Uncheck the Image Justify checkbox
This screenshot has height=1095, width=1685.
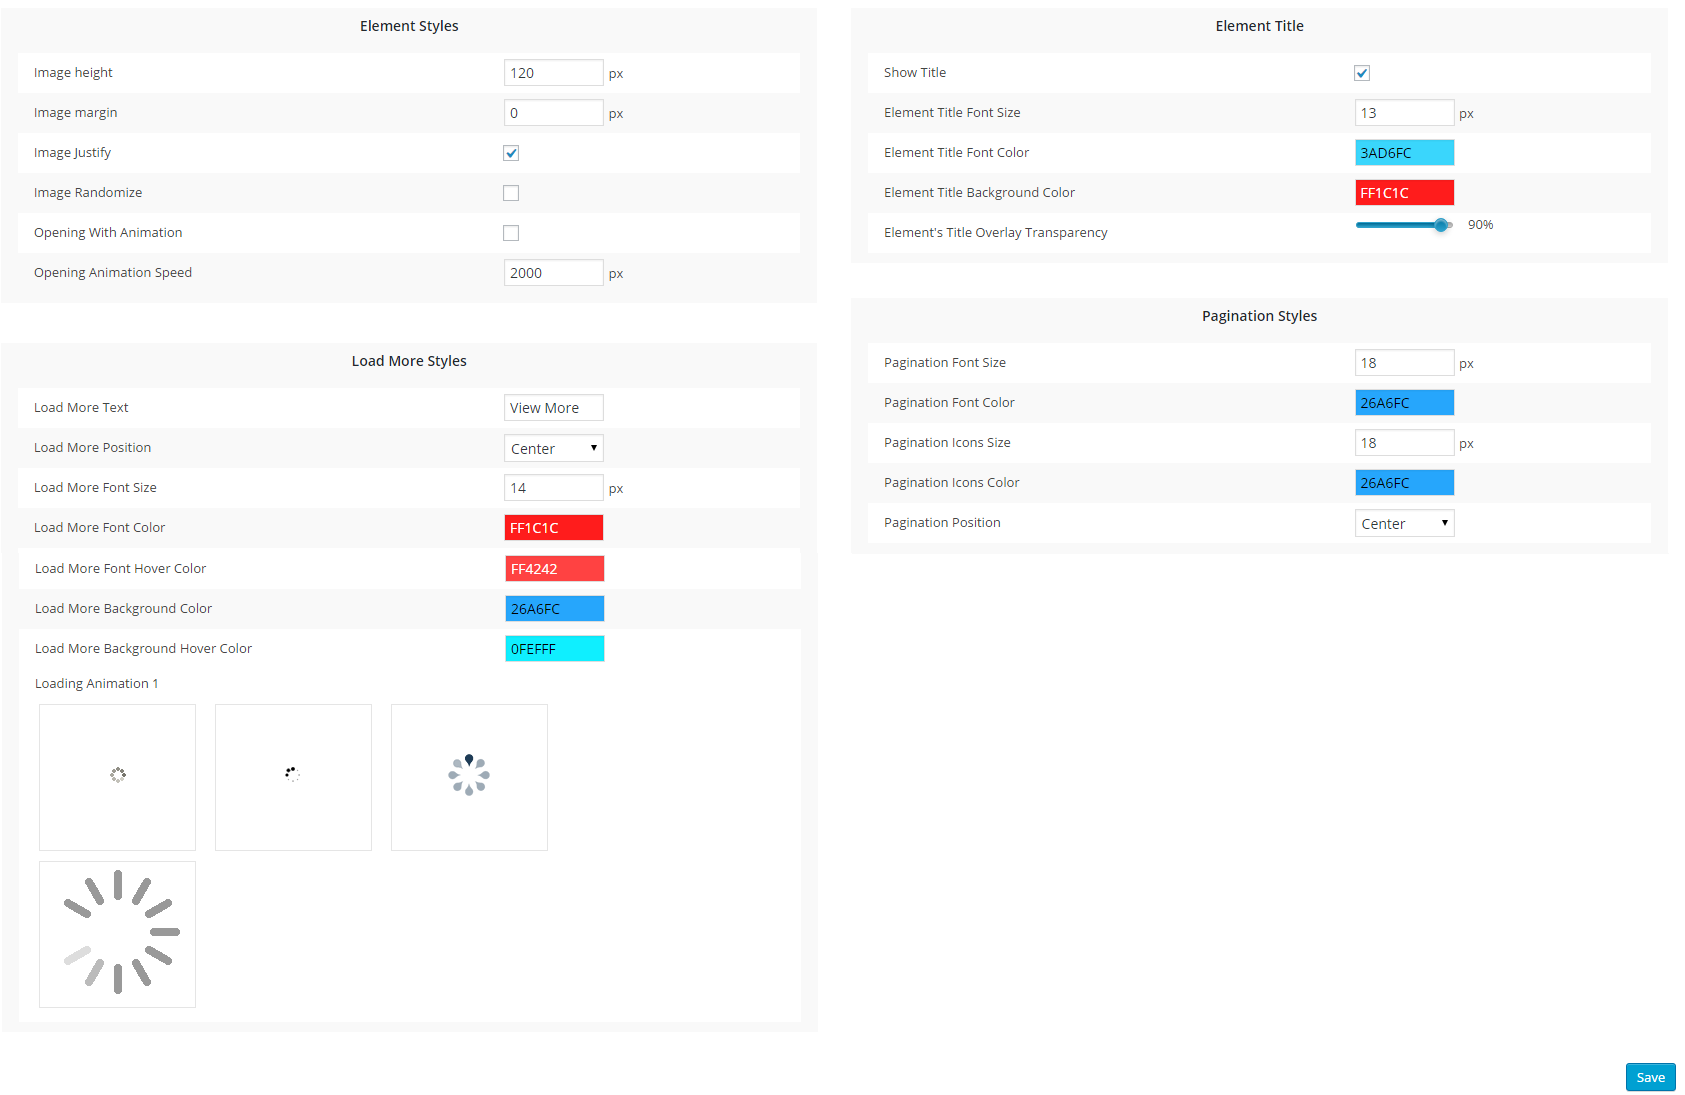[x=511, y=153]
